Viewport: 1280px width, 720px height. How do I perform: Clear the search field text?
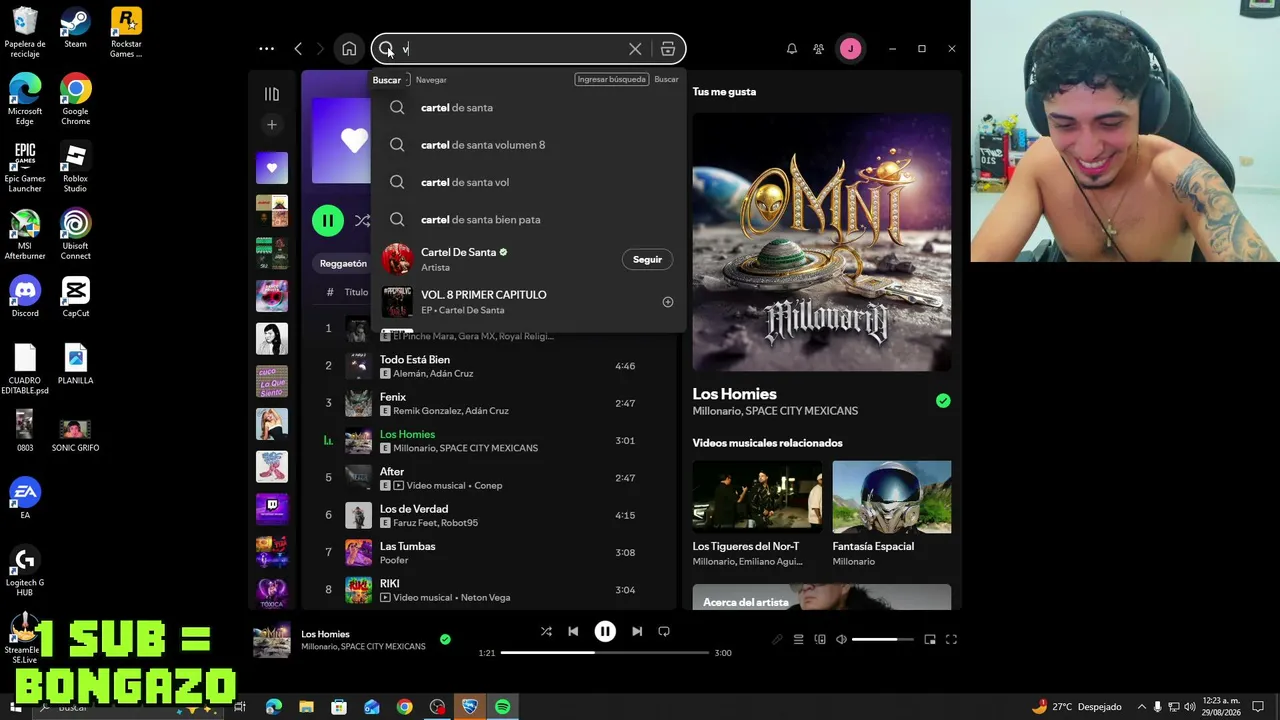pos(635,48)
